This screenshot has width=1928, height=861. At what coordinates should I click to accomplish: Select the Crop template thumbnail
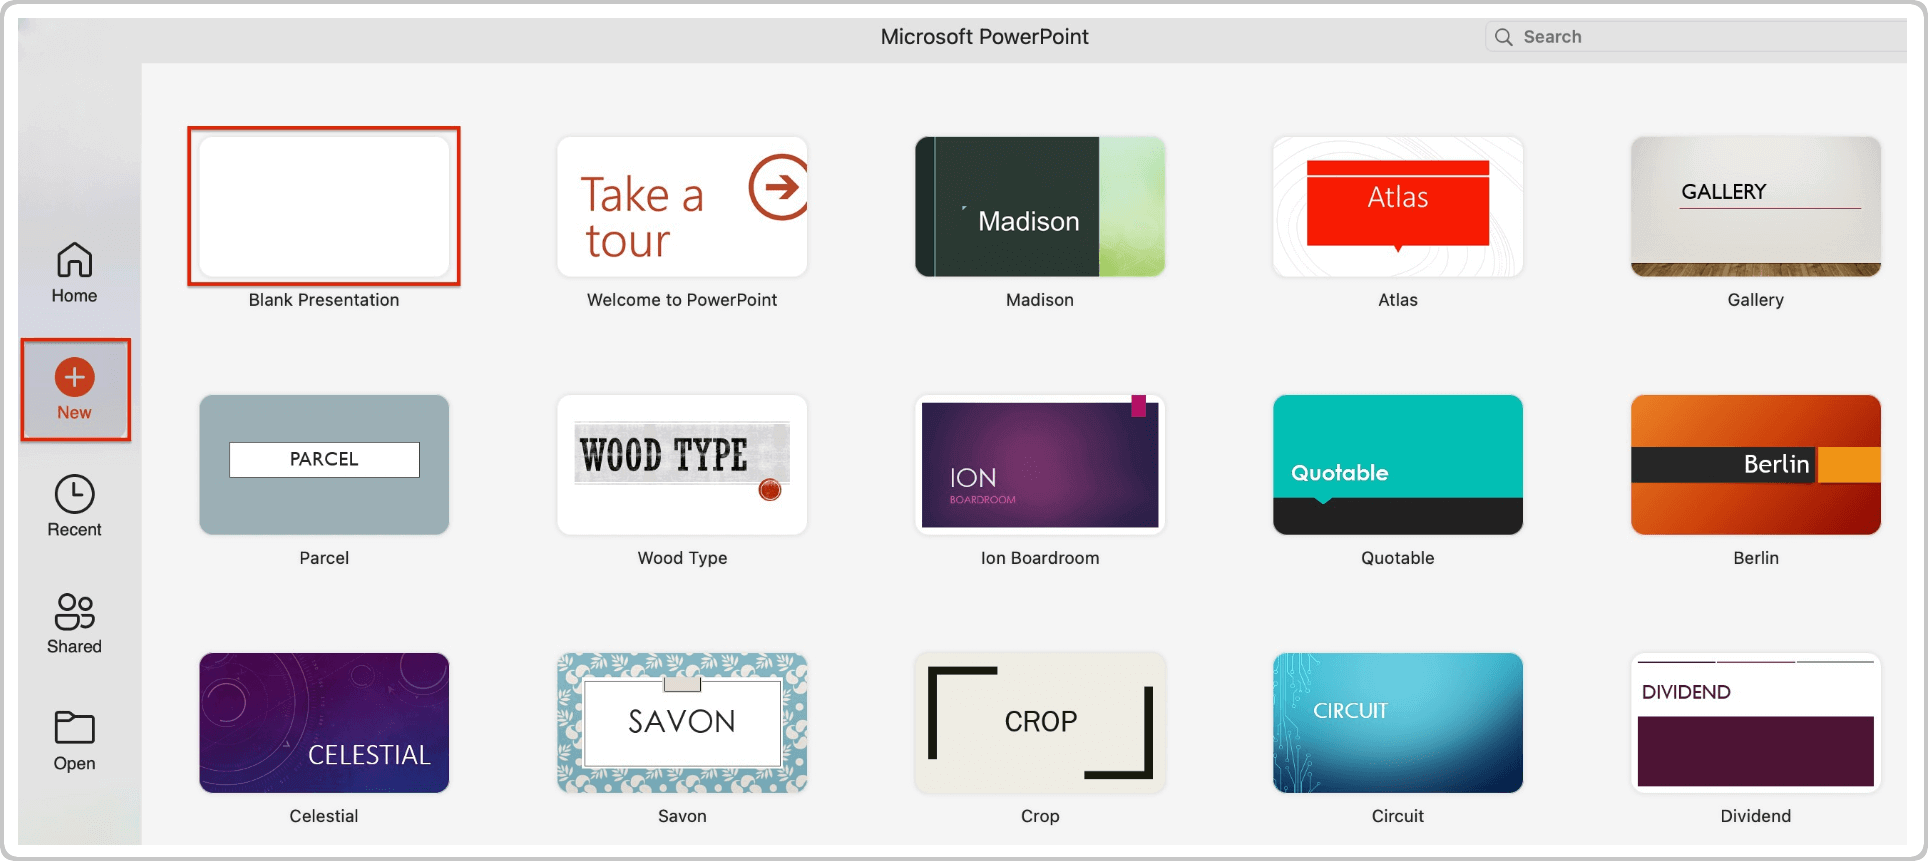coord(1040,722)
